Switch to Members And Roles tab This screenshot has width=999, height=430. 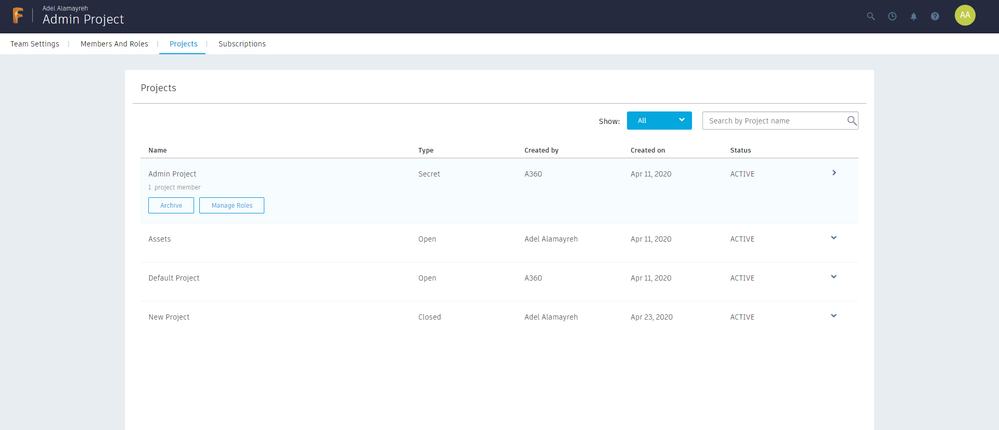[114, 44]
